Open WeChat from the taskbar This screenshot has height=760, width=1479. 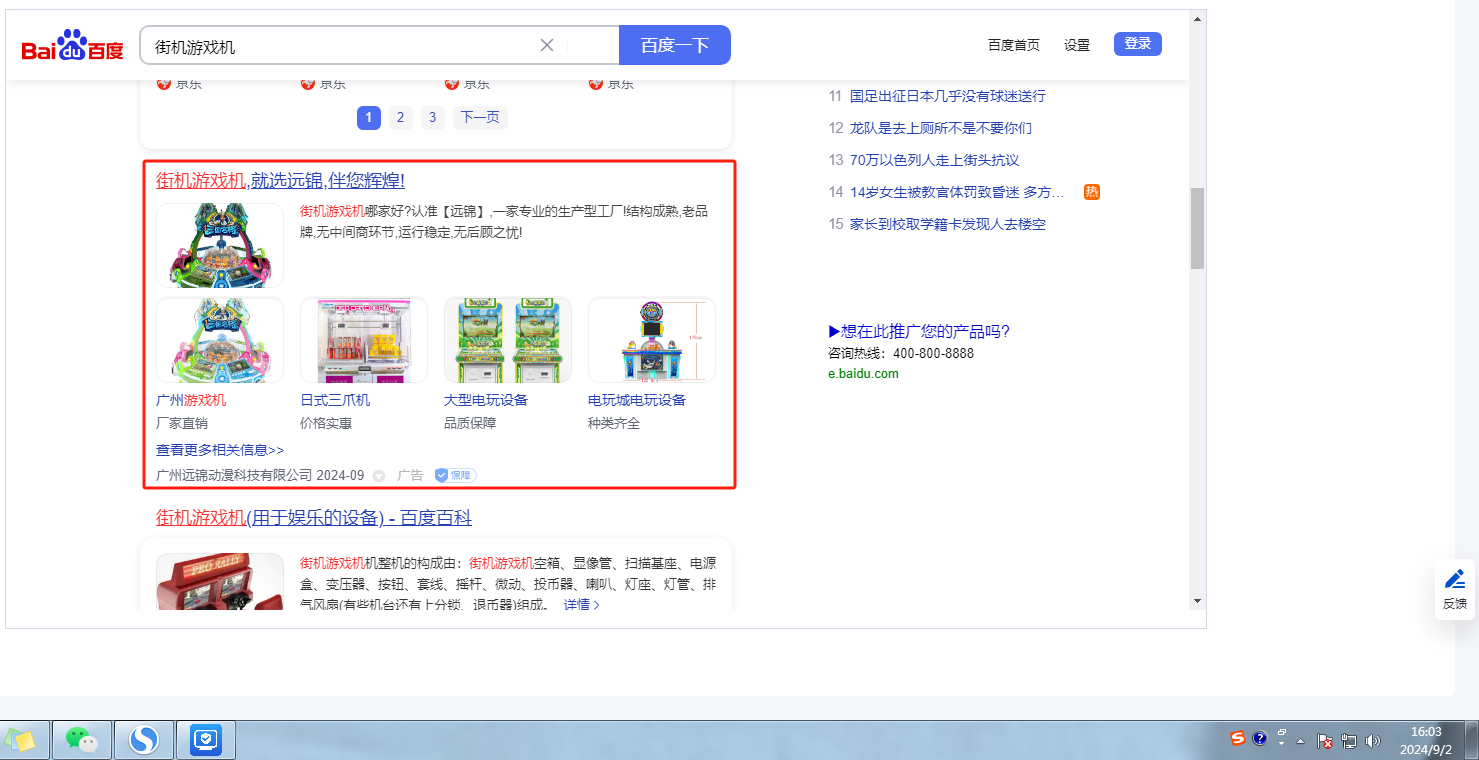82,740
